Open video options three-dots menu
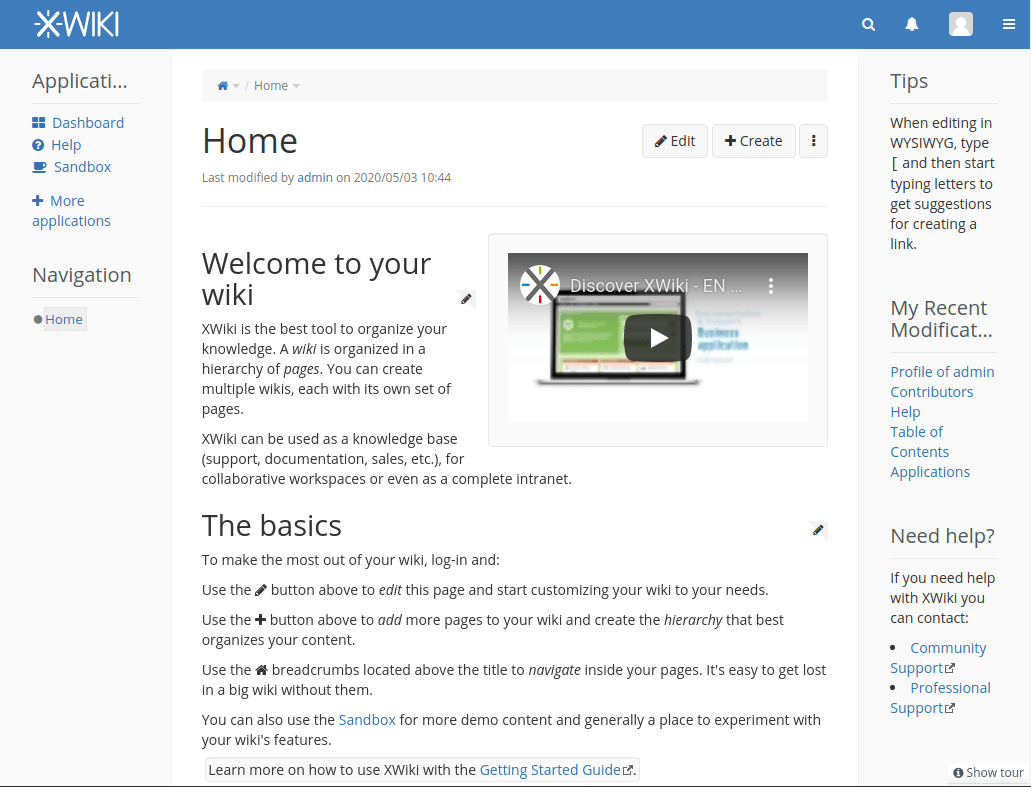Viewport: 1031px width, 787px height. (771, 285)
